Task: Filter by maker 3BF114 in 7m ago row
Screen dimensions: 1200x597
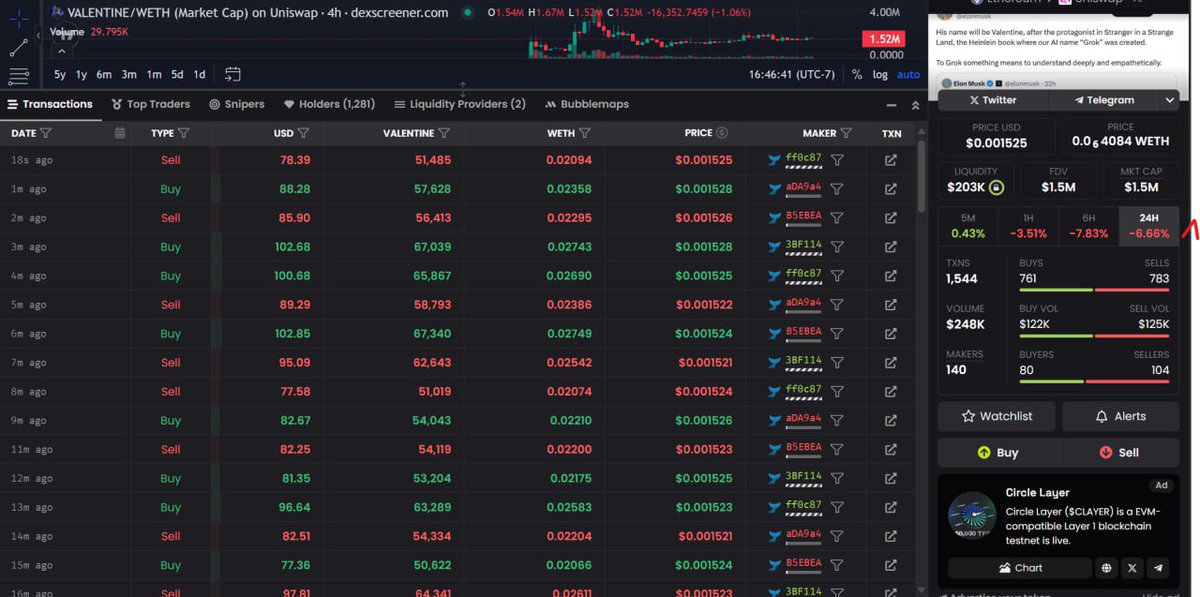Action: coord(837,363)
